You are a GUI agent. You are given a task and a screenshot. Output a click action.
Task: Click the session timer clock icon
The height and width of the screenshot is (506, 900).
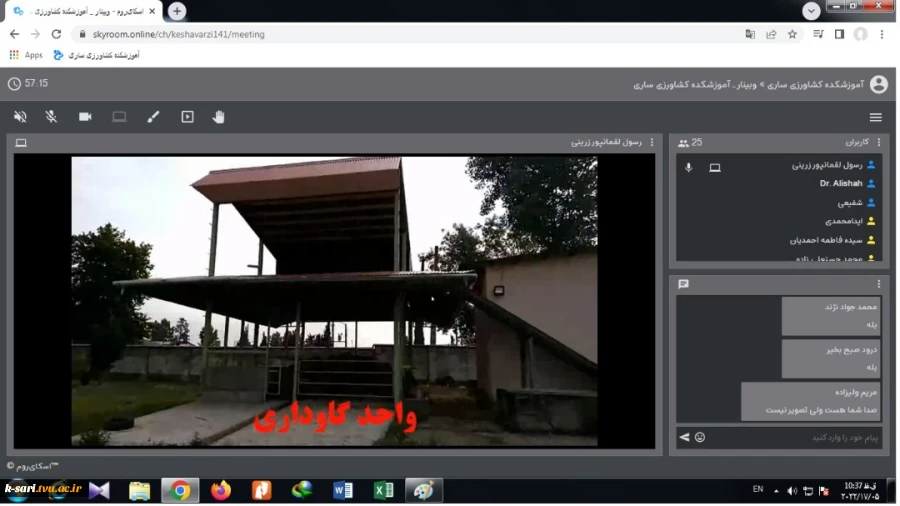point(14,84)
